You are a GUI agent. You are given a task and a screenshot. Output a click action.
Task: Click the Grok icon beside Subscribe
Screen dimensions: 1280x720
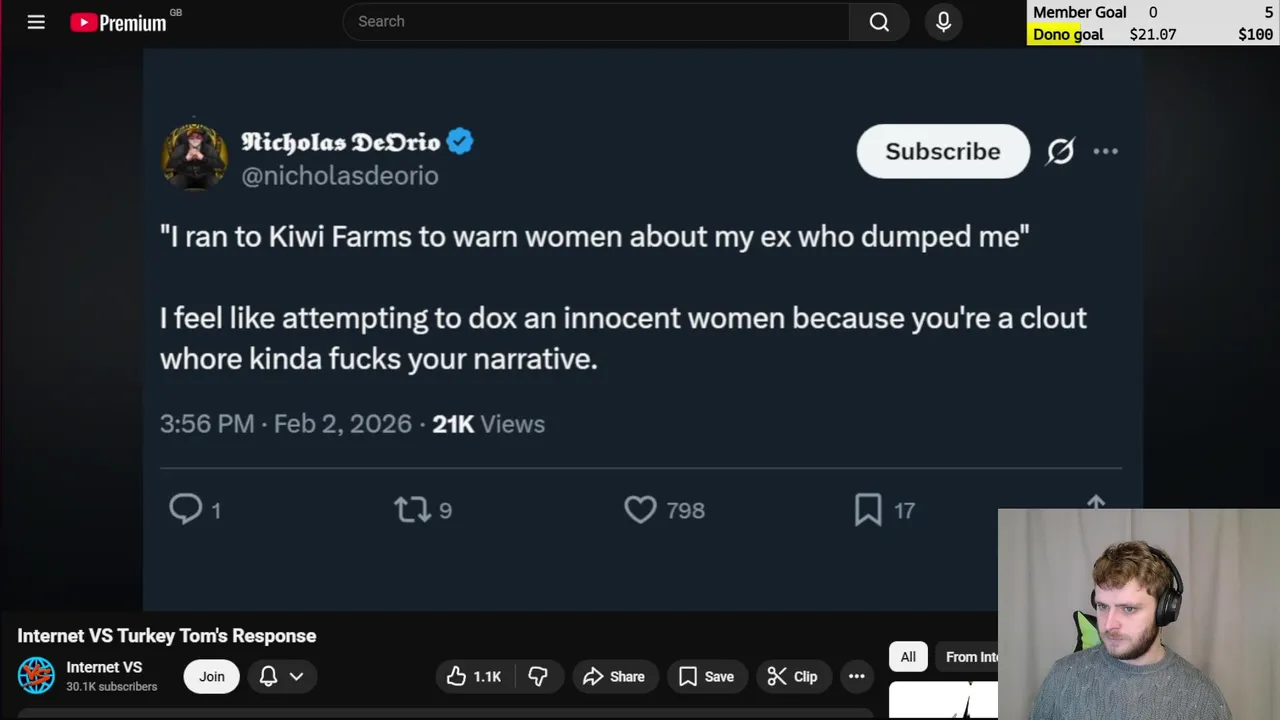(x=1060, y=151)
